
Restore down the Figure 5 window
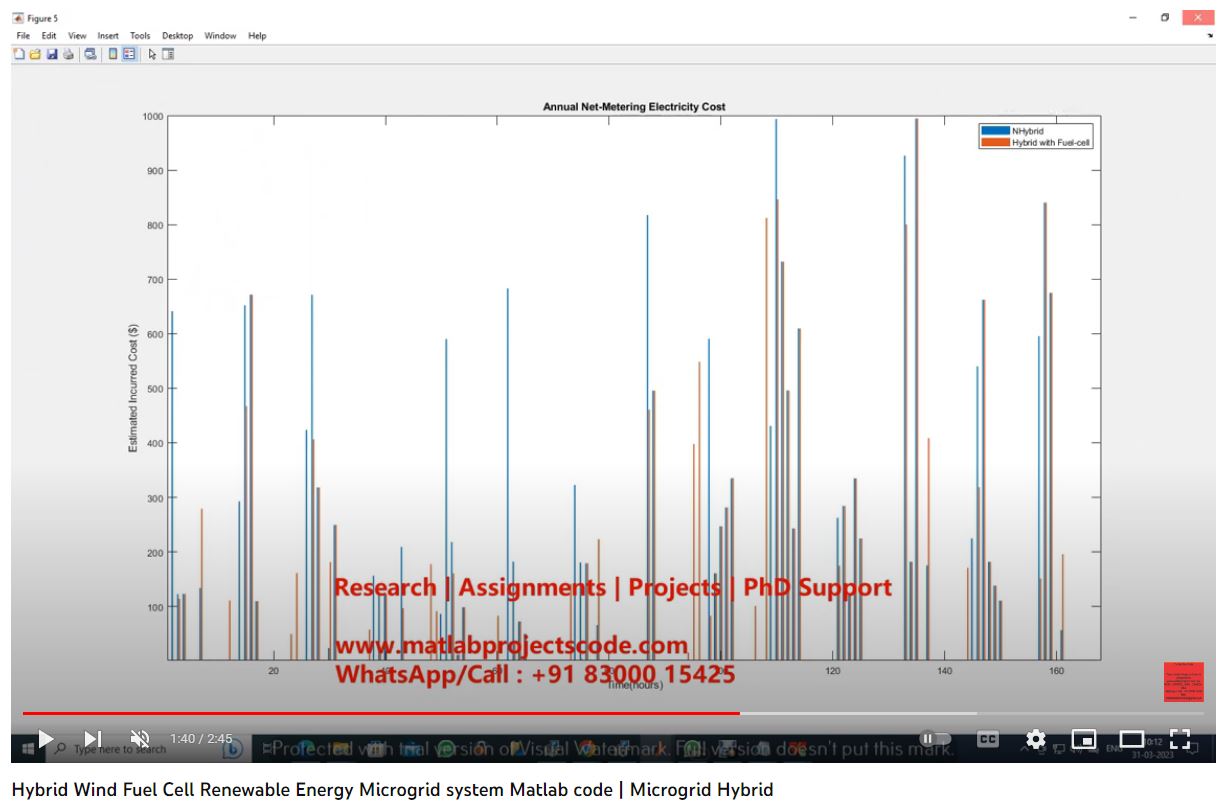[1165, 18]
